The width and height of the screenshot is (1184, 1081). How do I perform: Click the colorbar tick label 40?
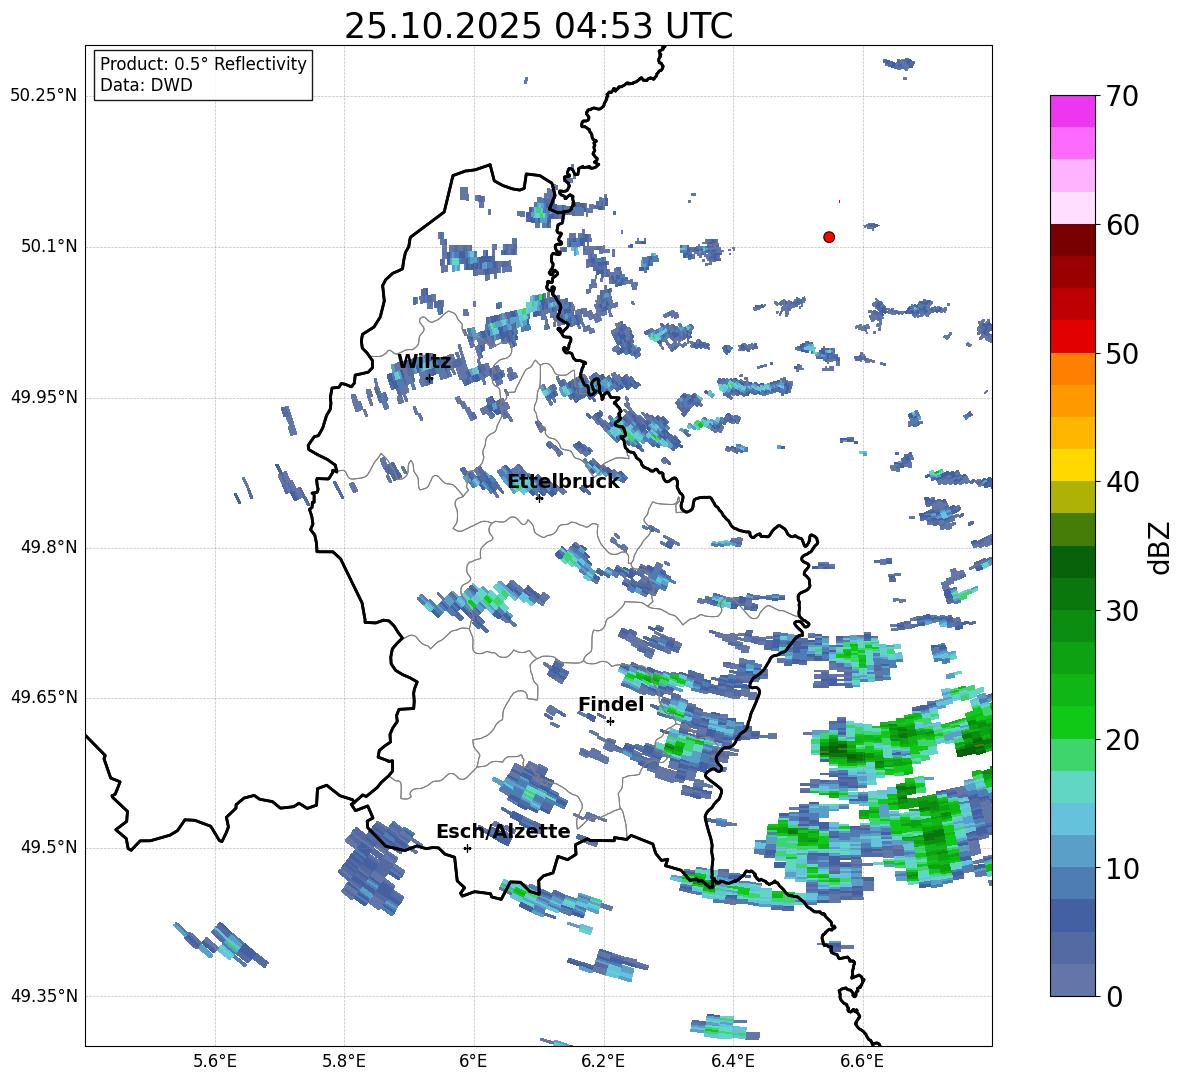[1122, 482]
